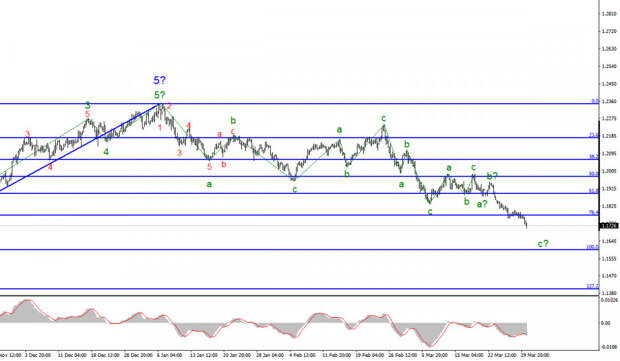Click the green '5?' wave label
The image size is (620, 361).
pos(160,95)
